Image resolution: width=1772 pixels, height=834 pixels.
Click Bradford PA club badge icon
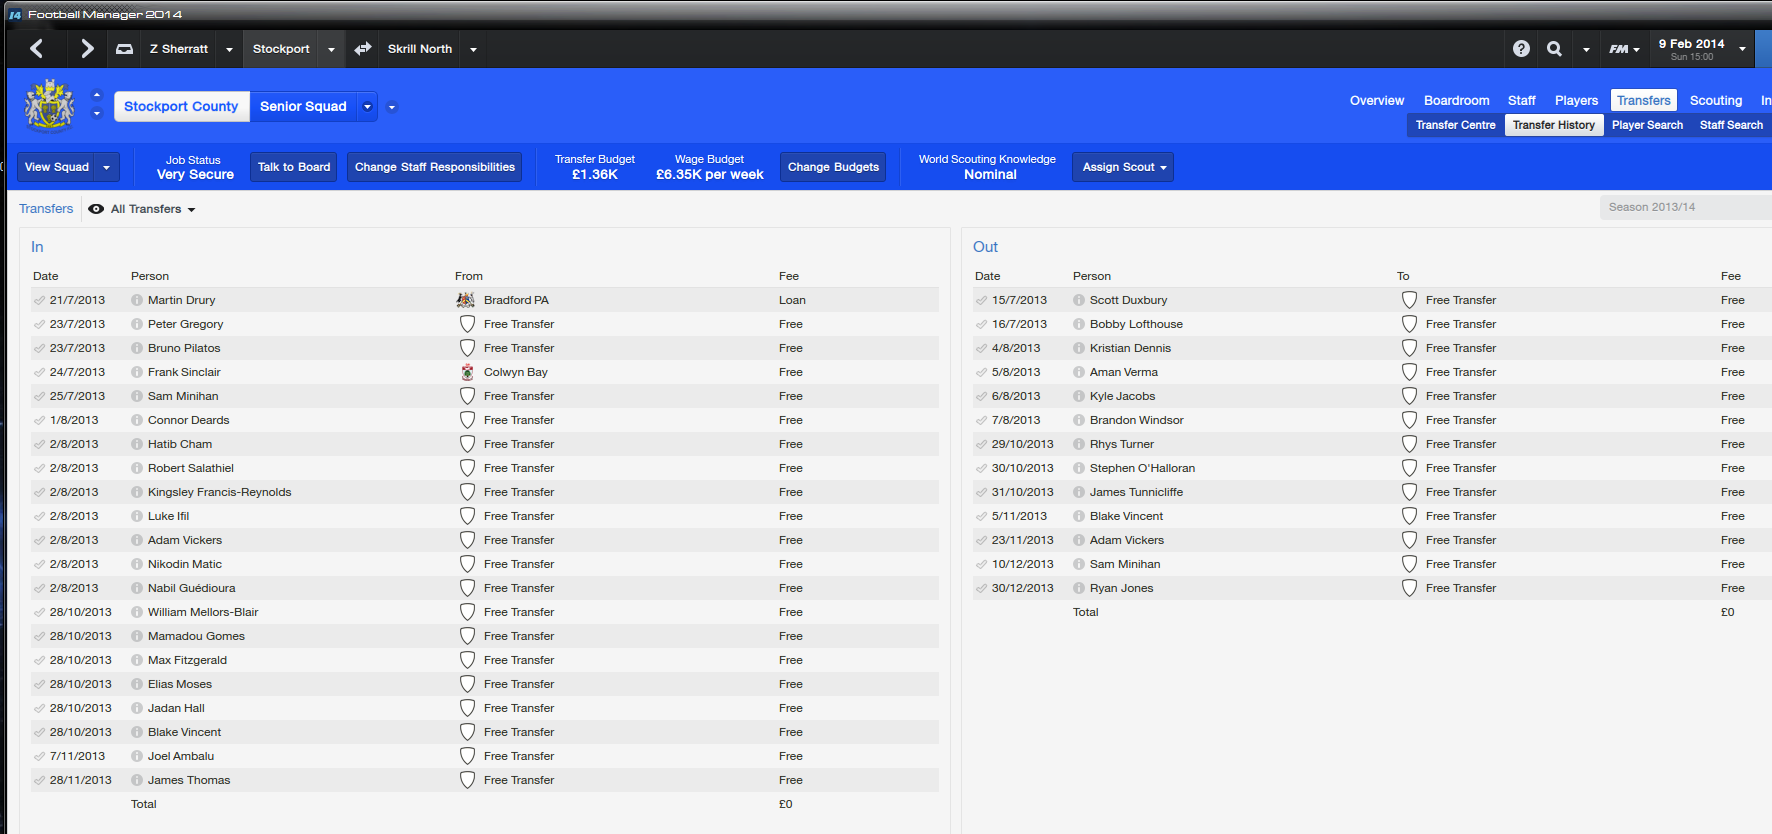pyautogui.click(x=466, y=300)
